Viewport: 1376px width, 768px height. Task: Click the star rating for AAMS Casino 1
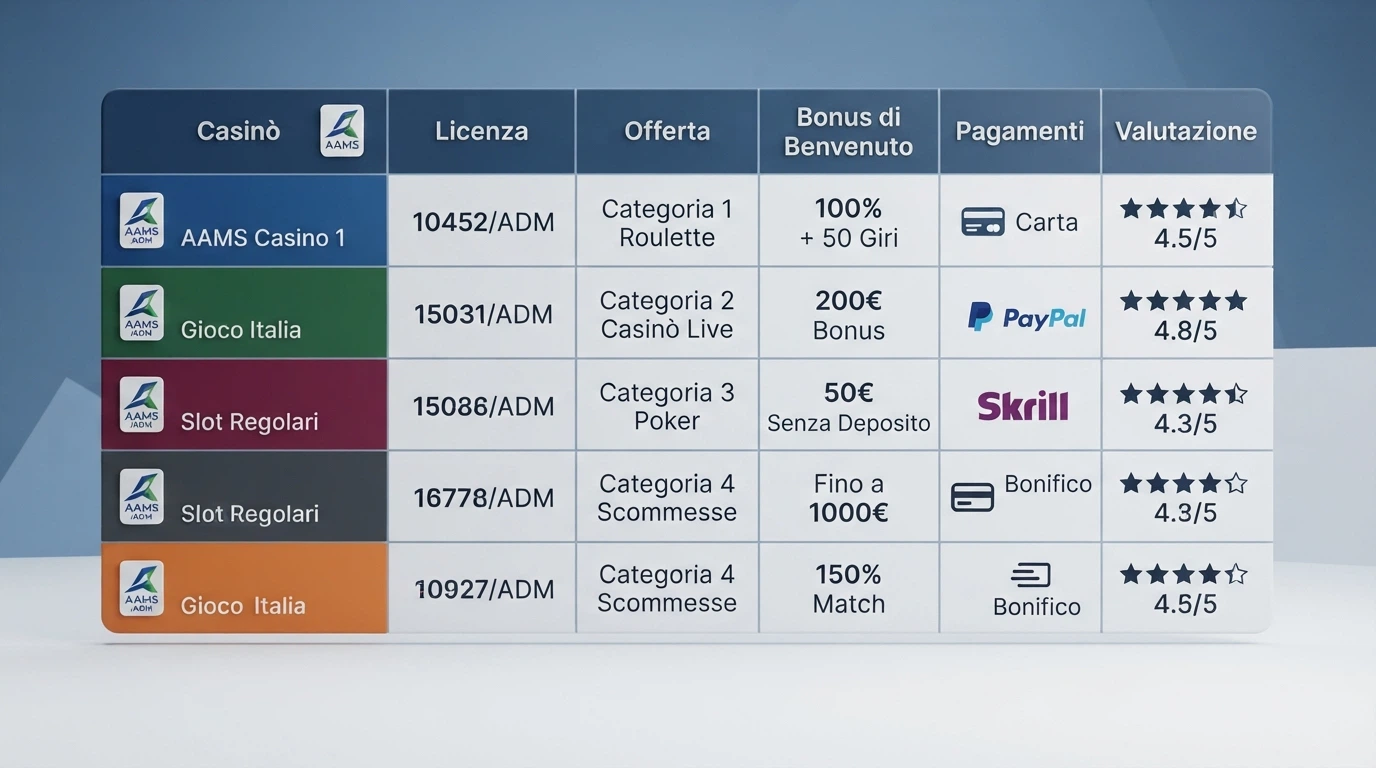[1184, 208]
